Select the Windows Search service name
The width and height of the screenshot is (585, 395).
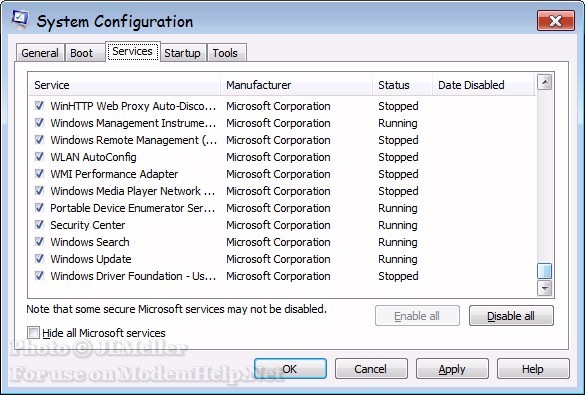point(90,242)
